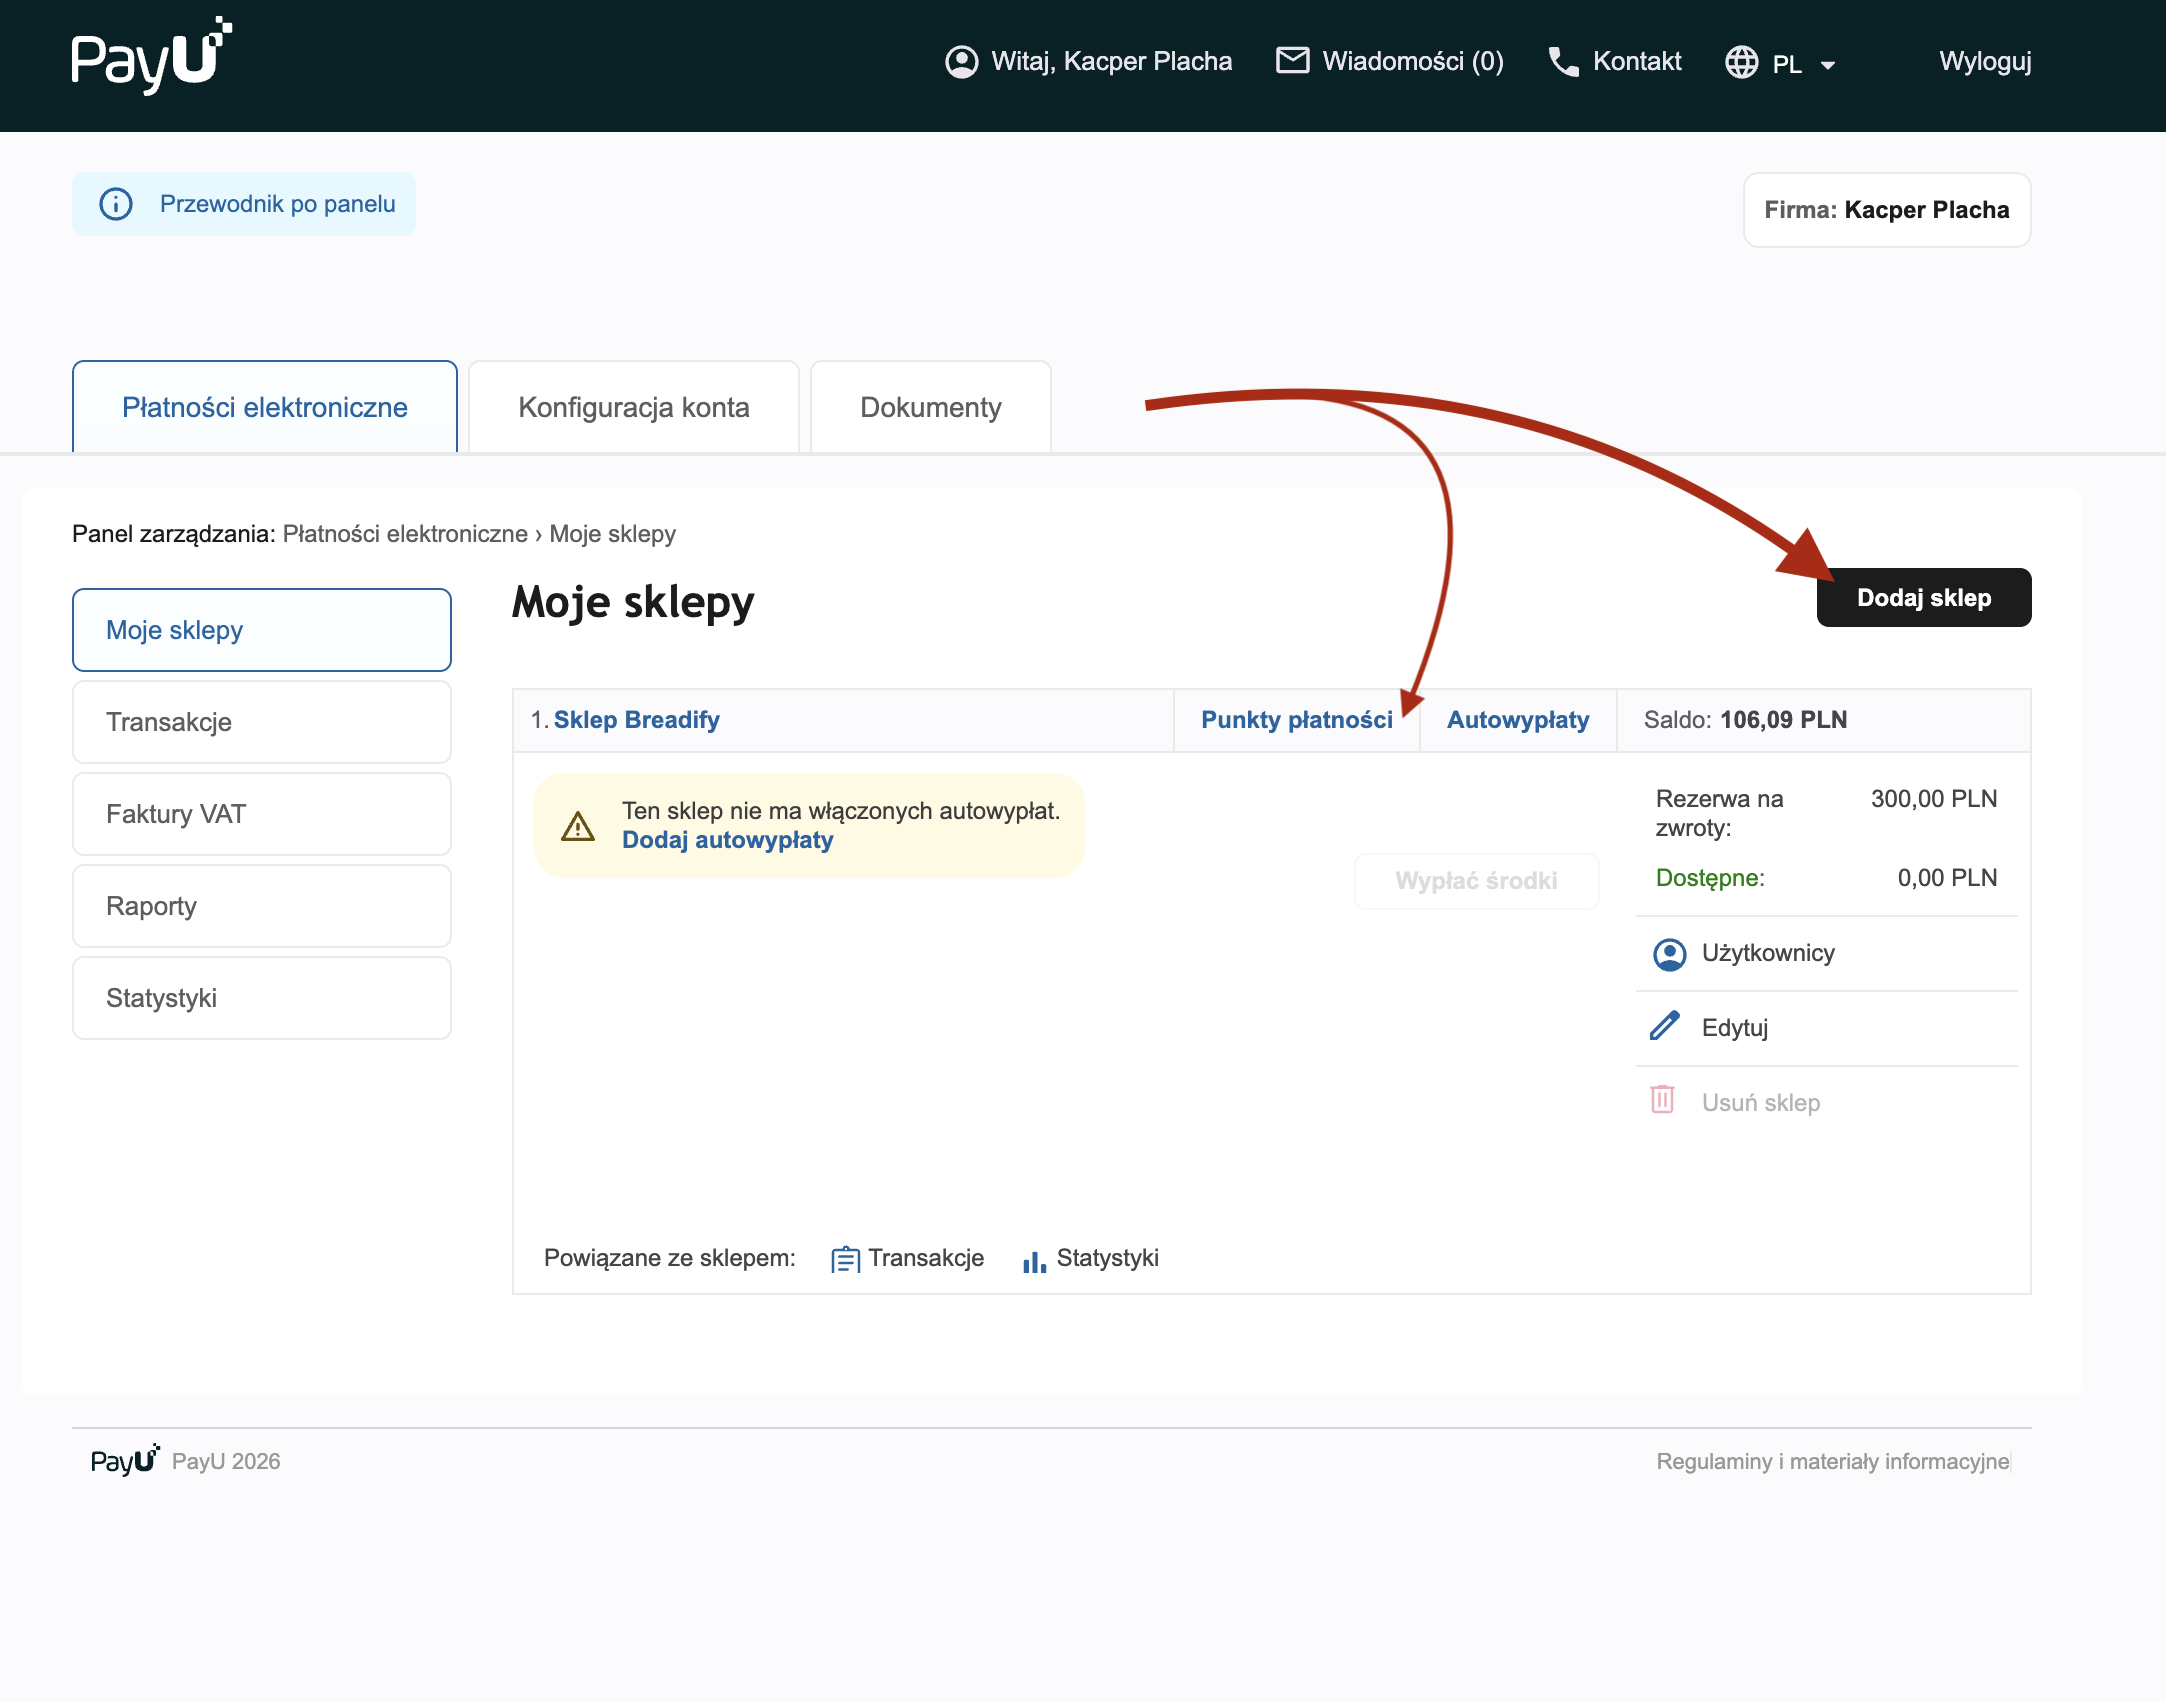2166x1702 pixels.
Task: Click the PayU logo in header
Action: pyautogui.click(x=150, y=58)
